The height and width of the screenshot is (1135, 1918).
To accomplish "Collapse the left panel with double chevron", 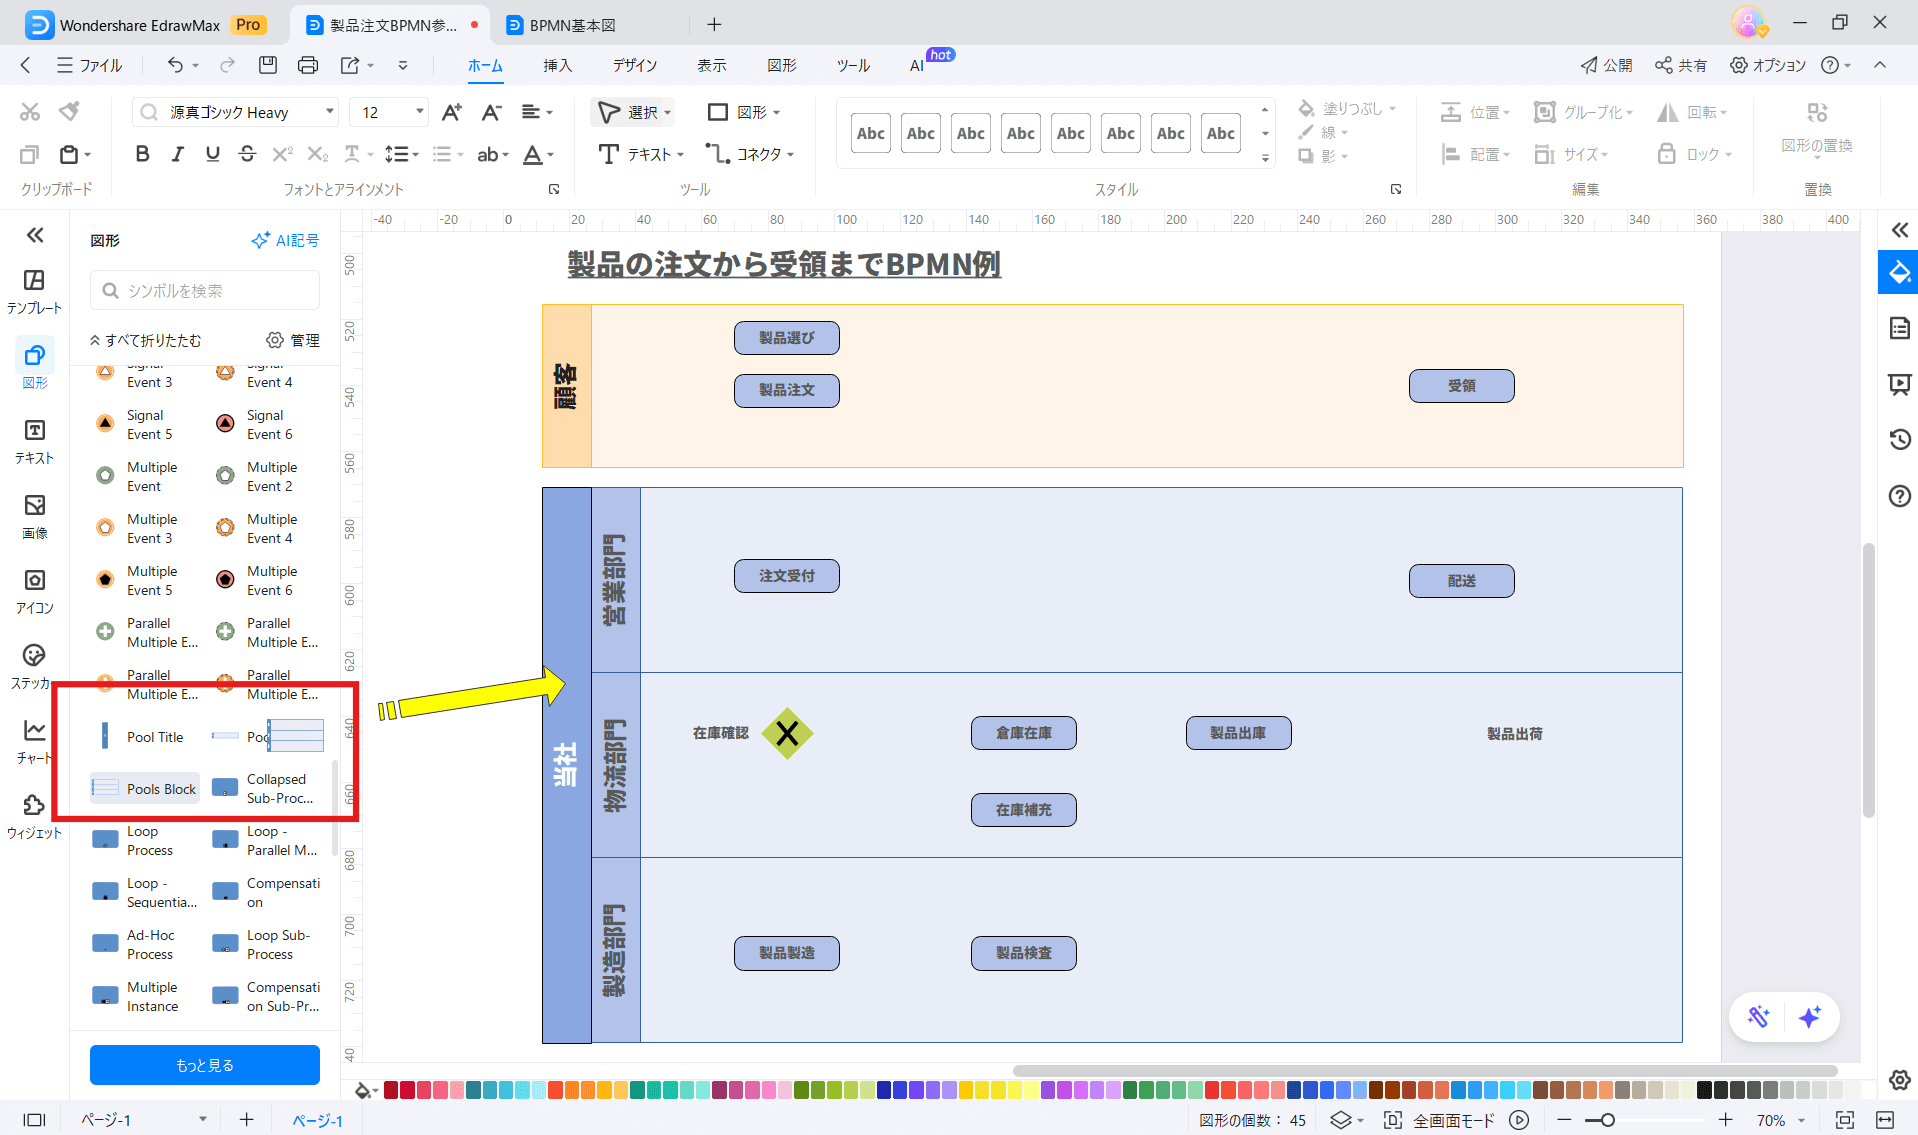I will pos(35,235).
